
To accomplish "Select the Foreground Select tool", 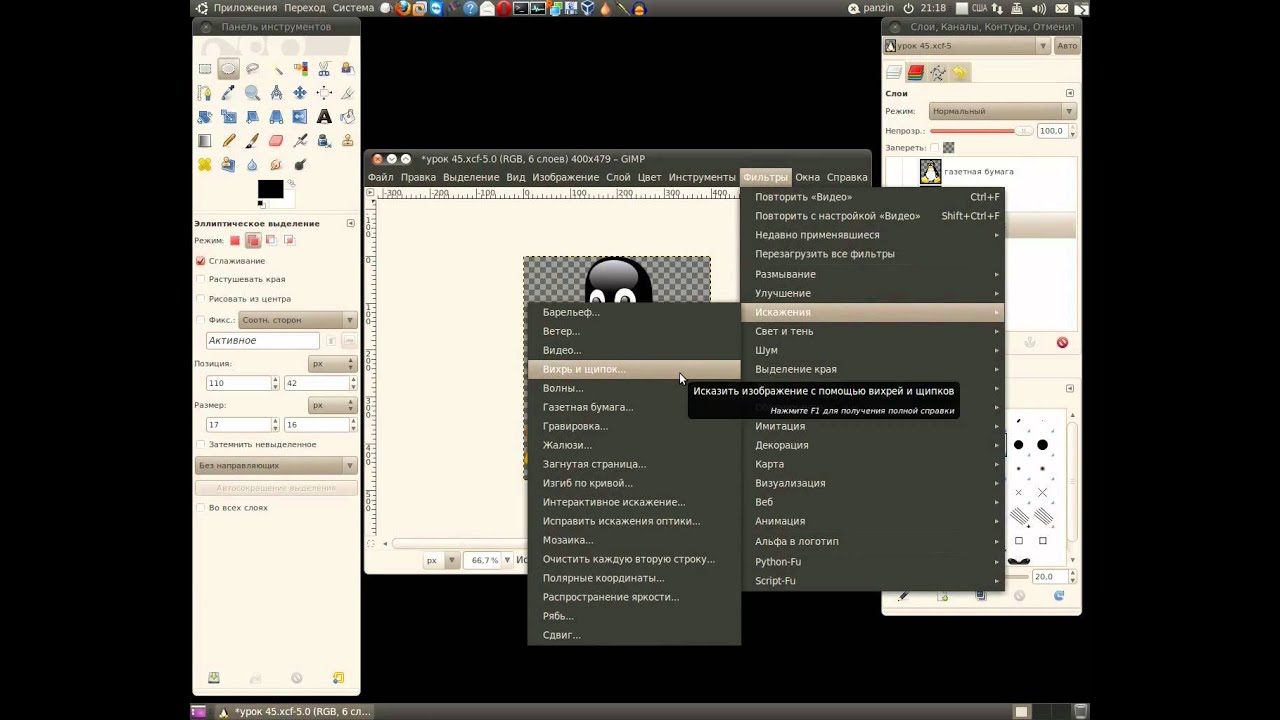I will 348,69.
